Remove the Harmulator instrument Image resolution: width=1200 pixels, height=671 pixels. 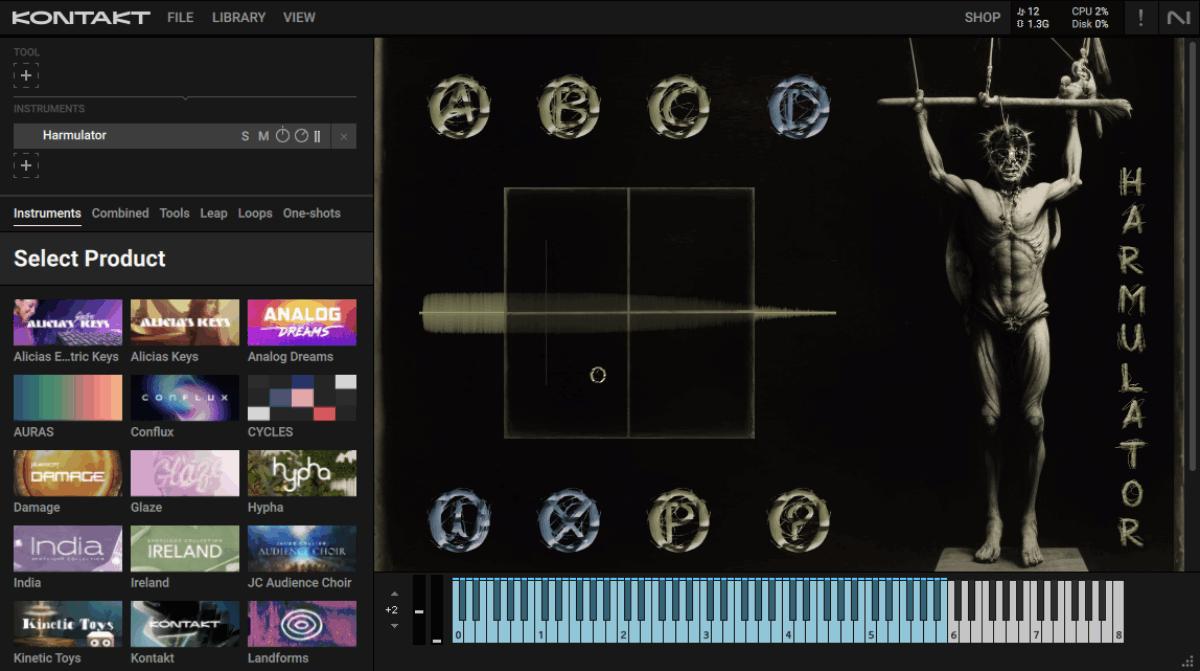(x=343, y=136)
